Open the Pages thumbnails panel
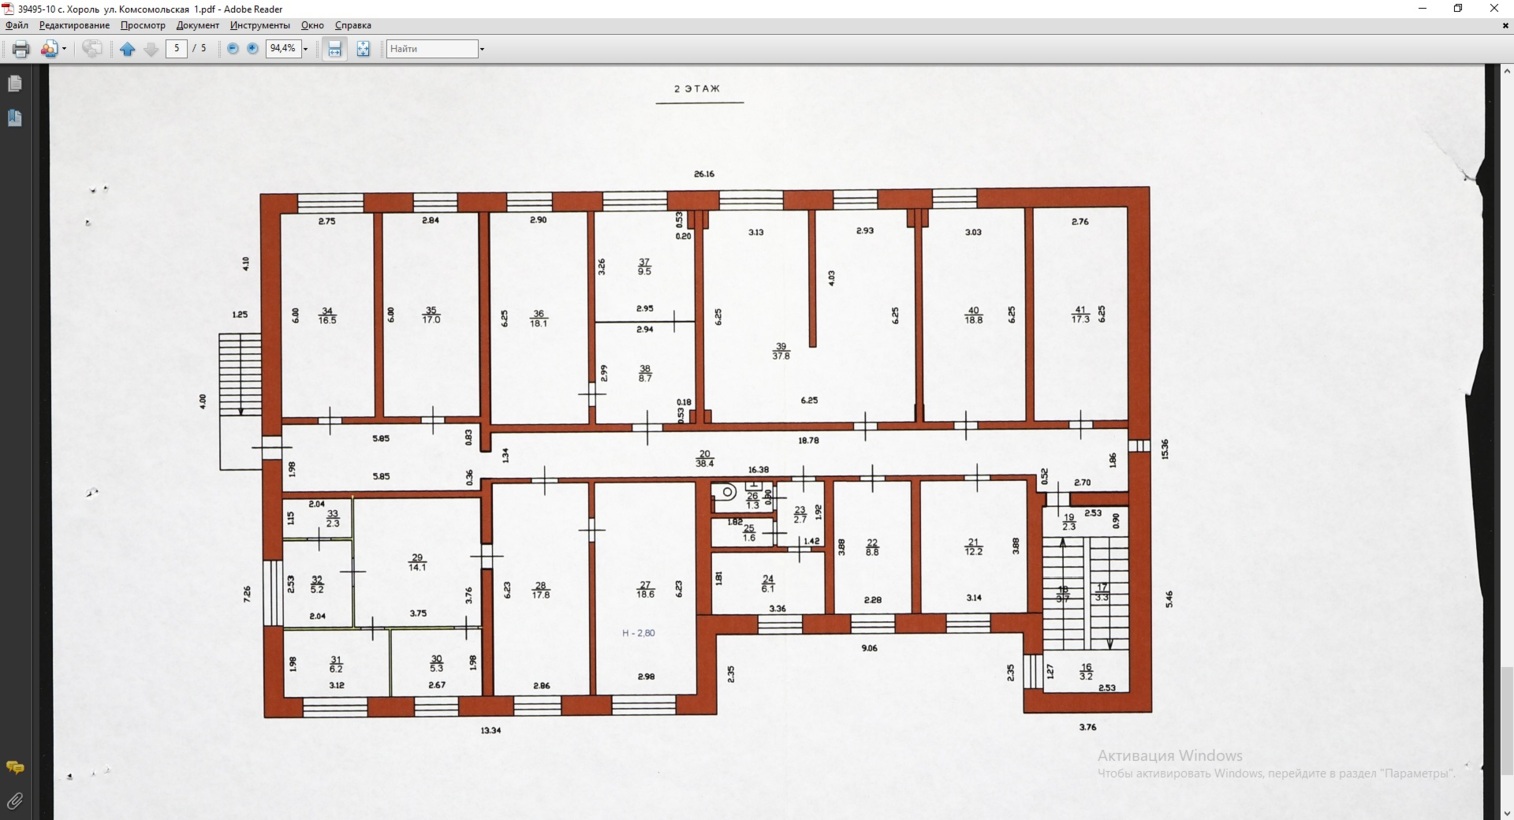 pyautogui.click(x=15, y=84)
